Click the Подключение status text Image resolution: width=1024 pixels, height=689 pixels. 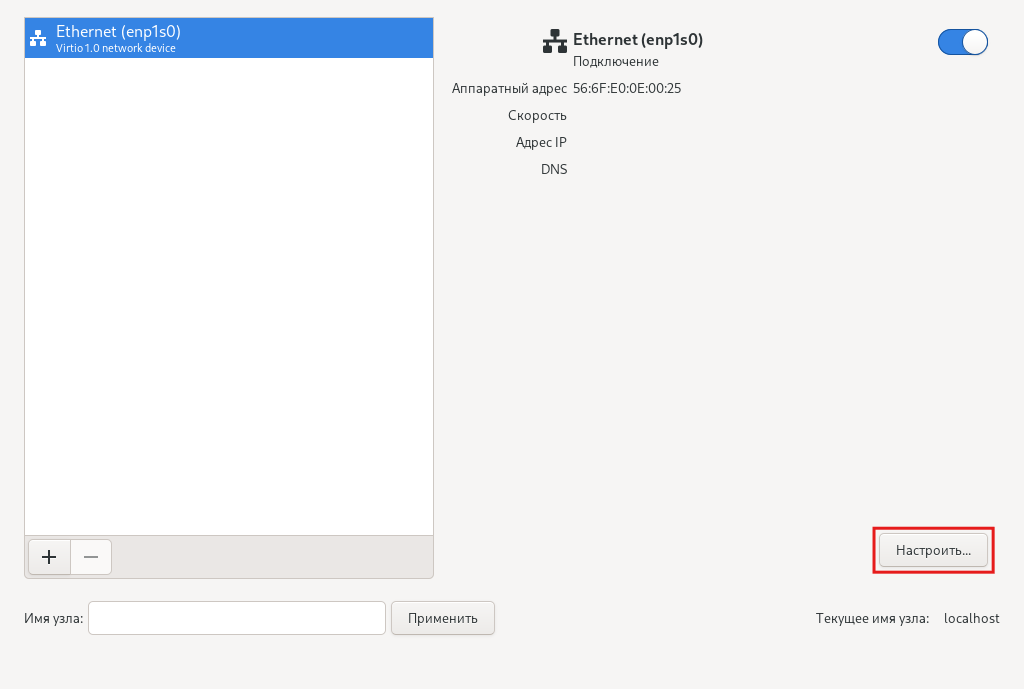[616, 61]
